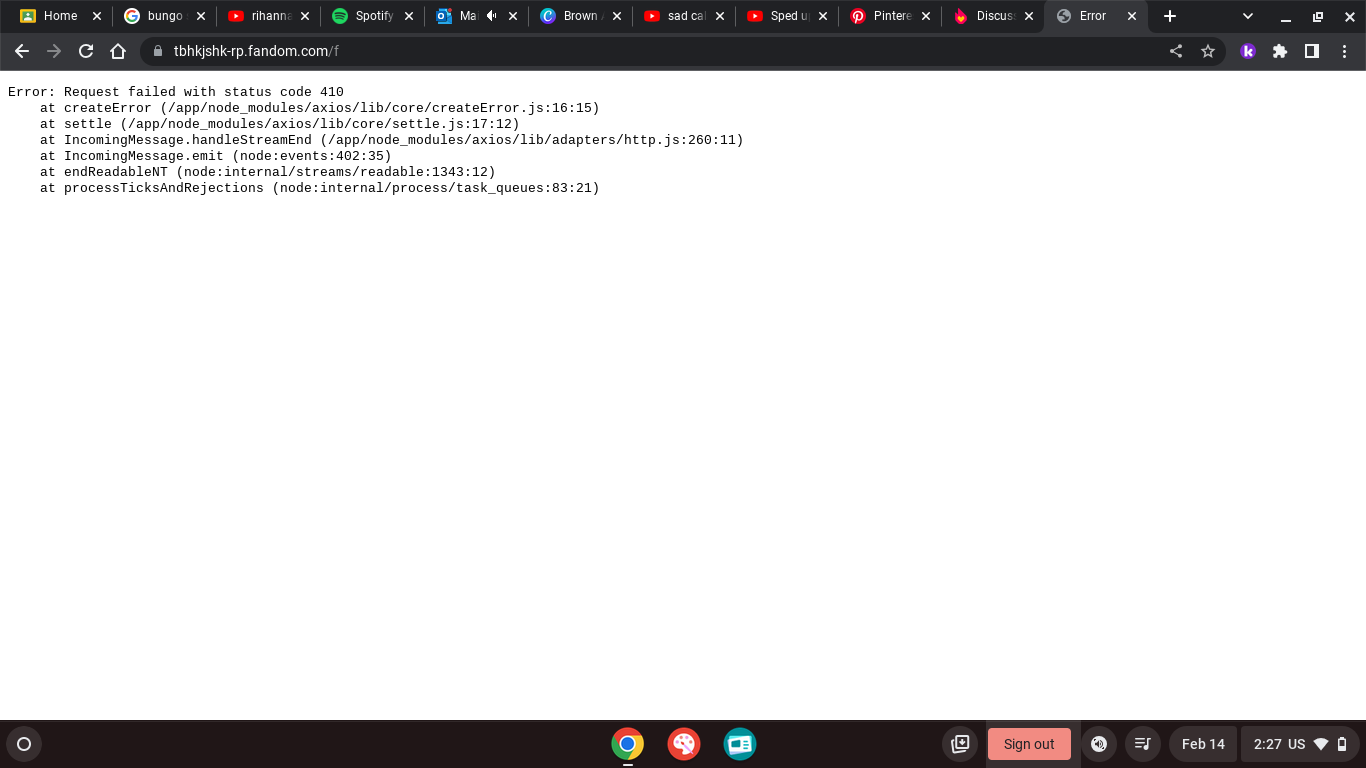
Task: Open media controls in the status tray
Action: [x=1143, y=743]
